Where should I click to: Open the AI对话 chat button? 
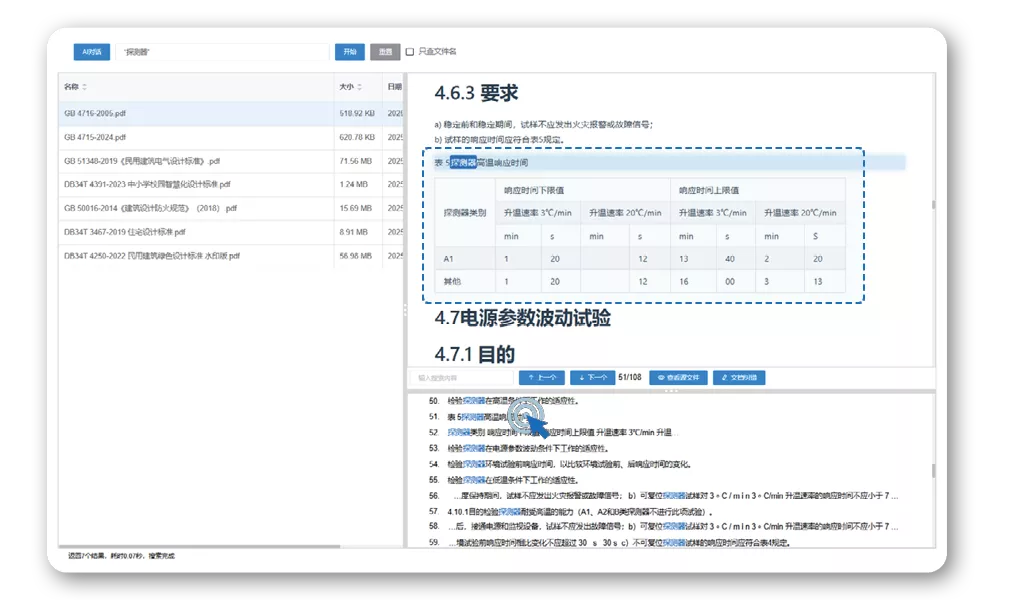click(x=91, y=52)
